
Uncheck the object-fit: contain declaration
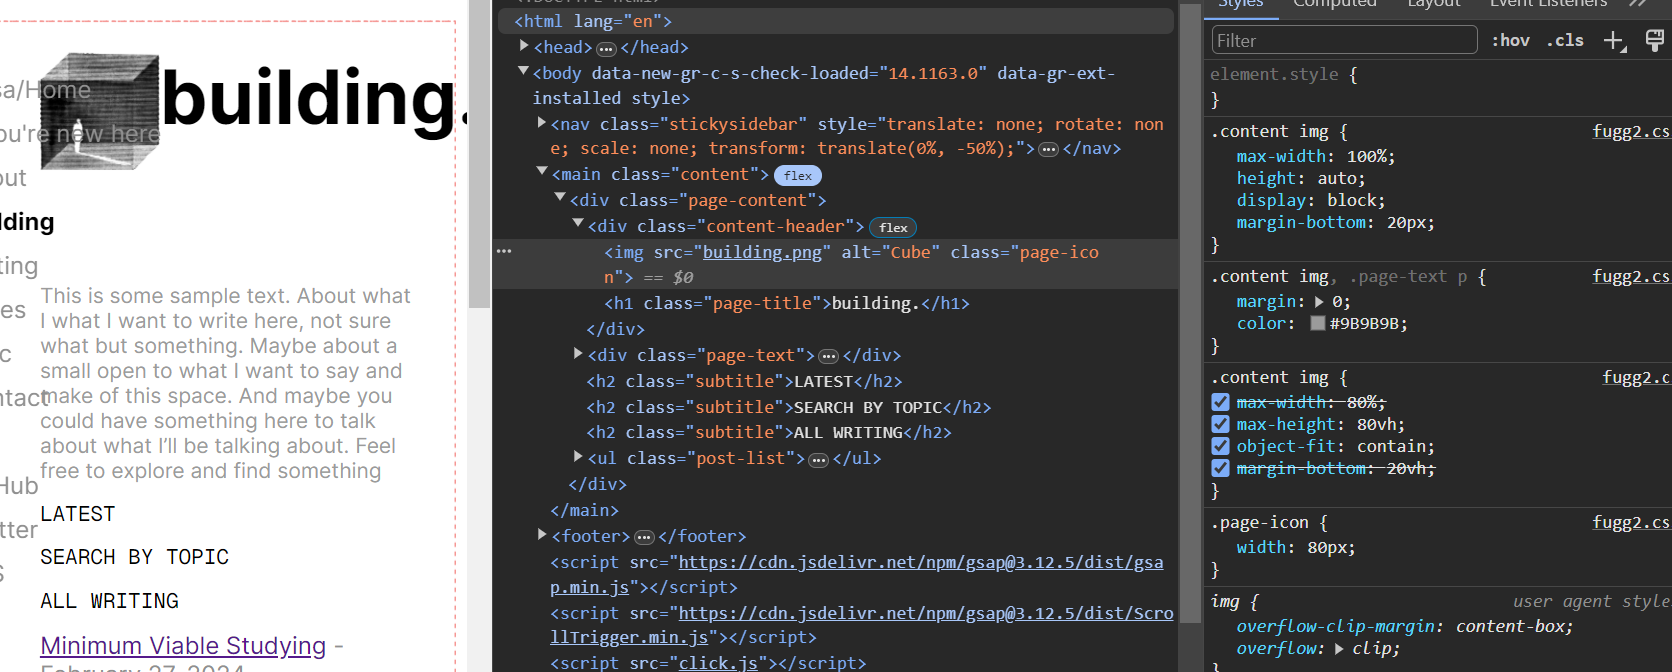click(x=1220, y=446)
